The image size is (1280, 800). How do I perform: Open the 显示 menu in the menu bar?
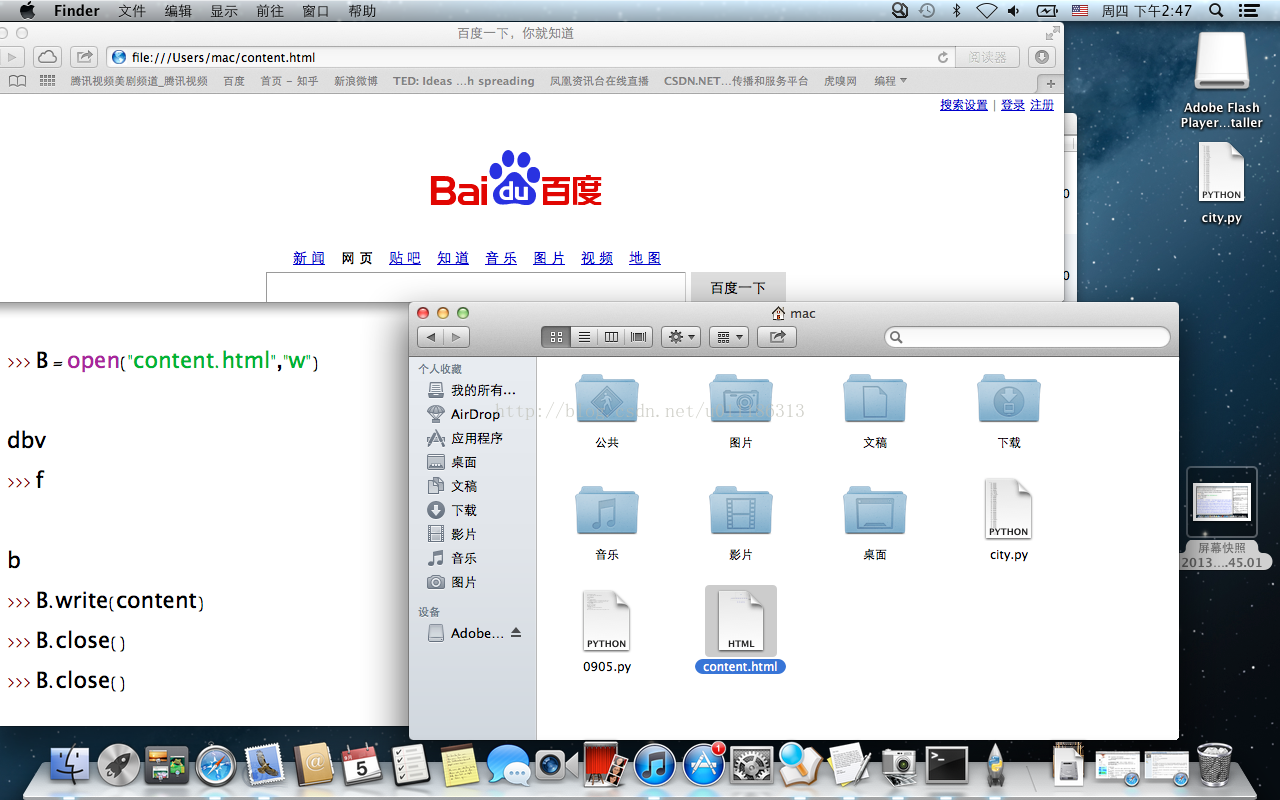(224, 11)
